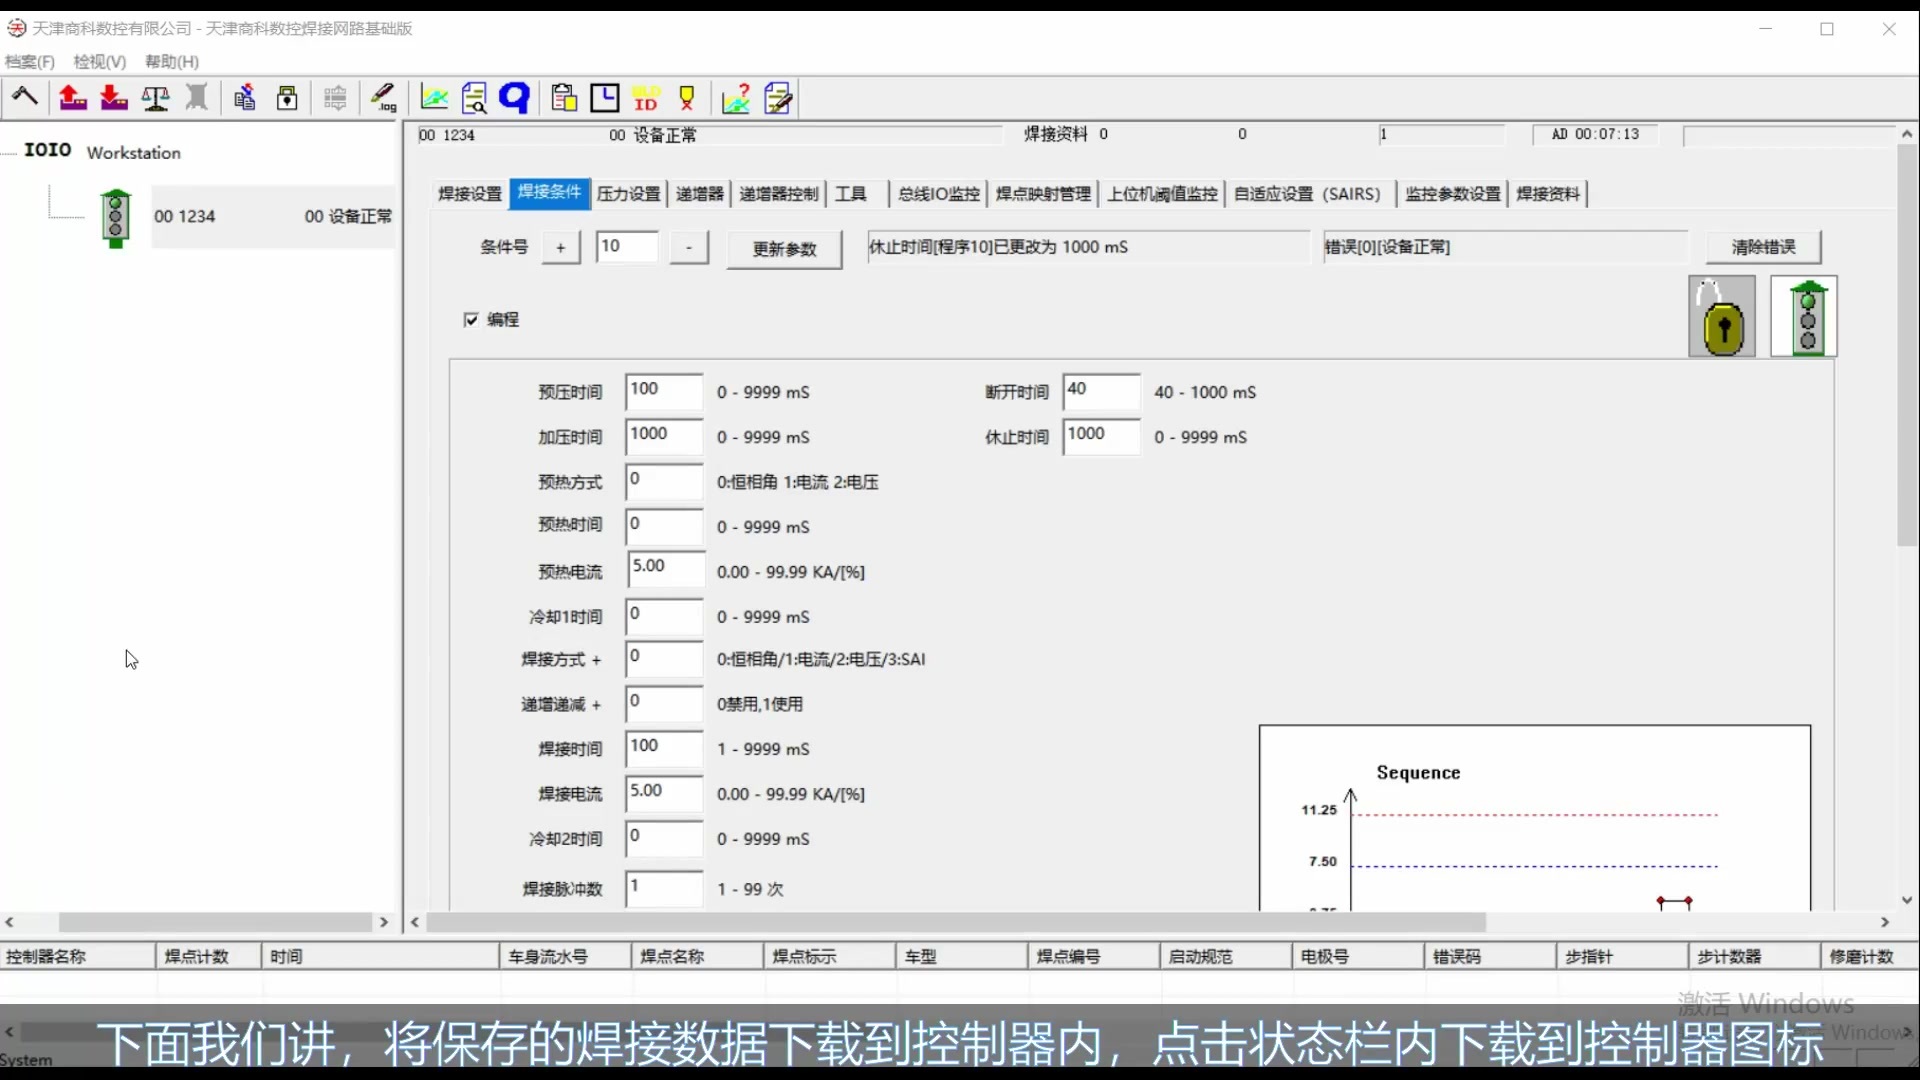Click the main panel vertical scrollbar up arrow
1920x1080 pixels.
1907,133
